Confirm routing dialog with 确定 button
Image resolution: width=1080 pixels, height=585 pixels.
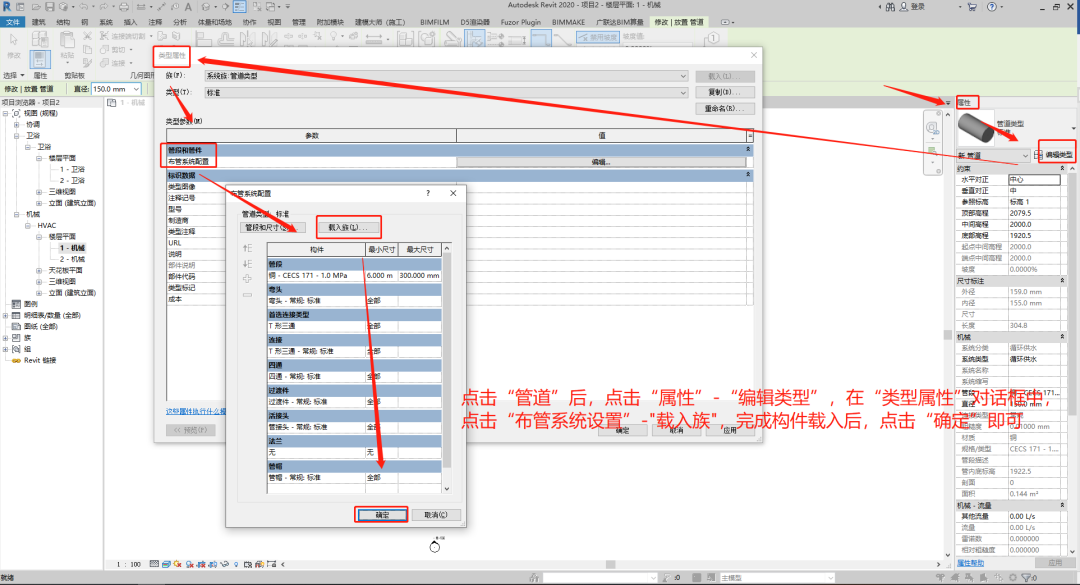382,515
